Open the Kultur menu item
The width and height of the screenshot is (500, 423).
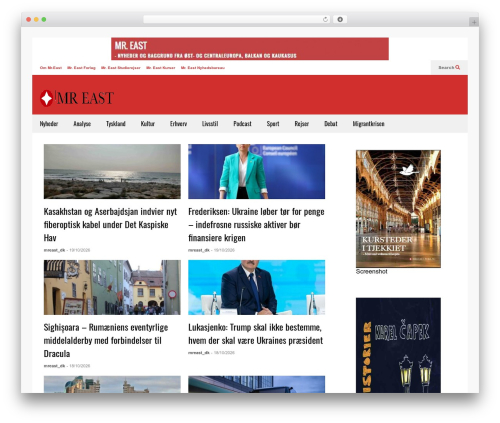tap(148, 124)
